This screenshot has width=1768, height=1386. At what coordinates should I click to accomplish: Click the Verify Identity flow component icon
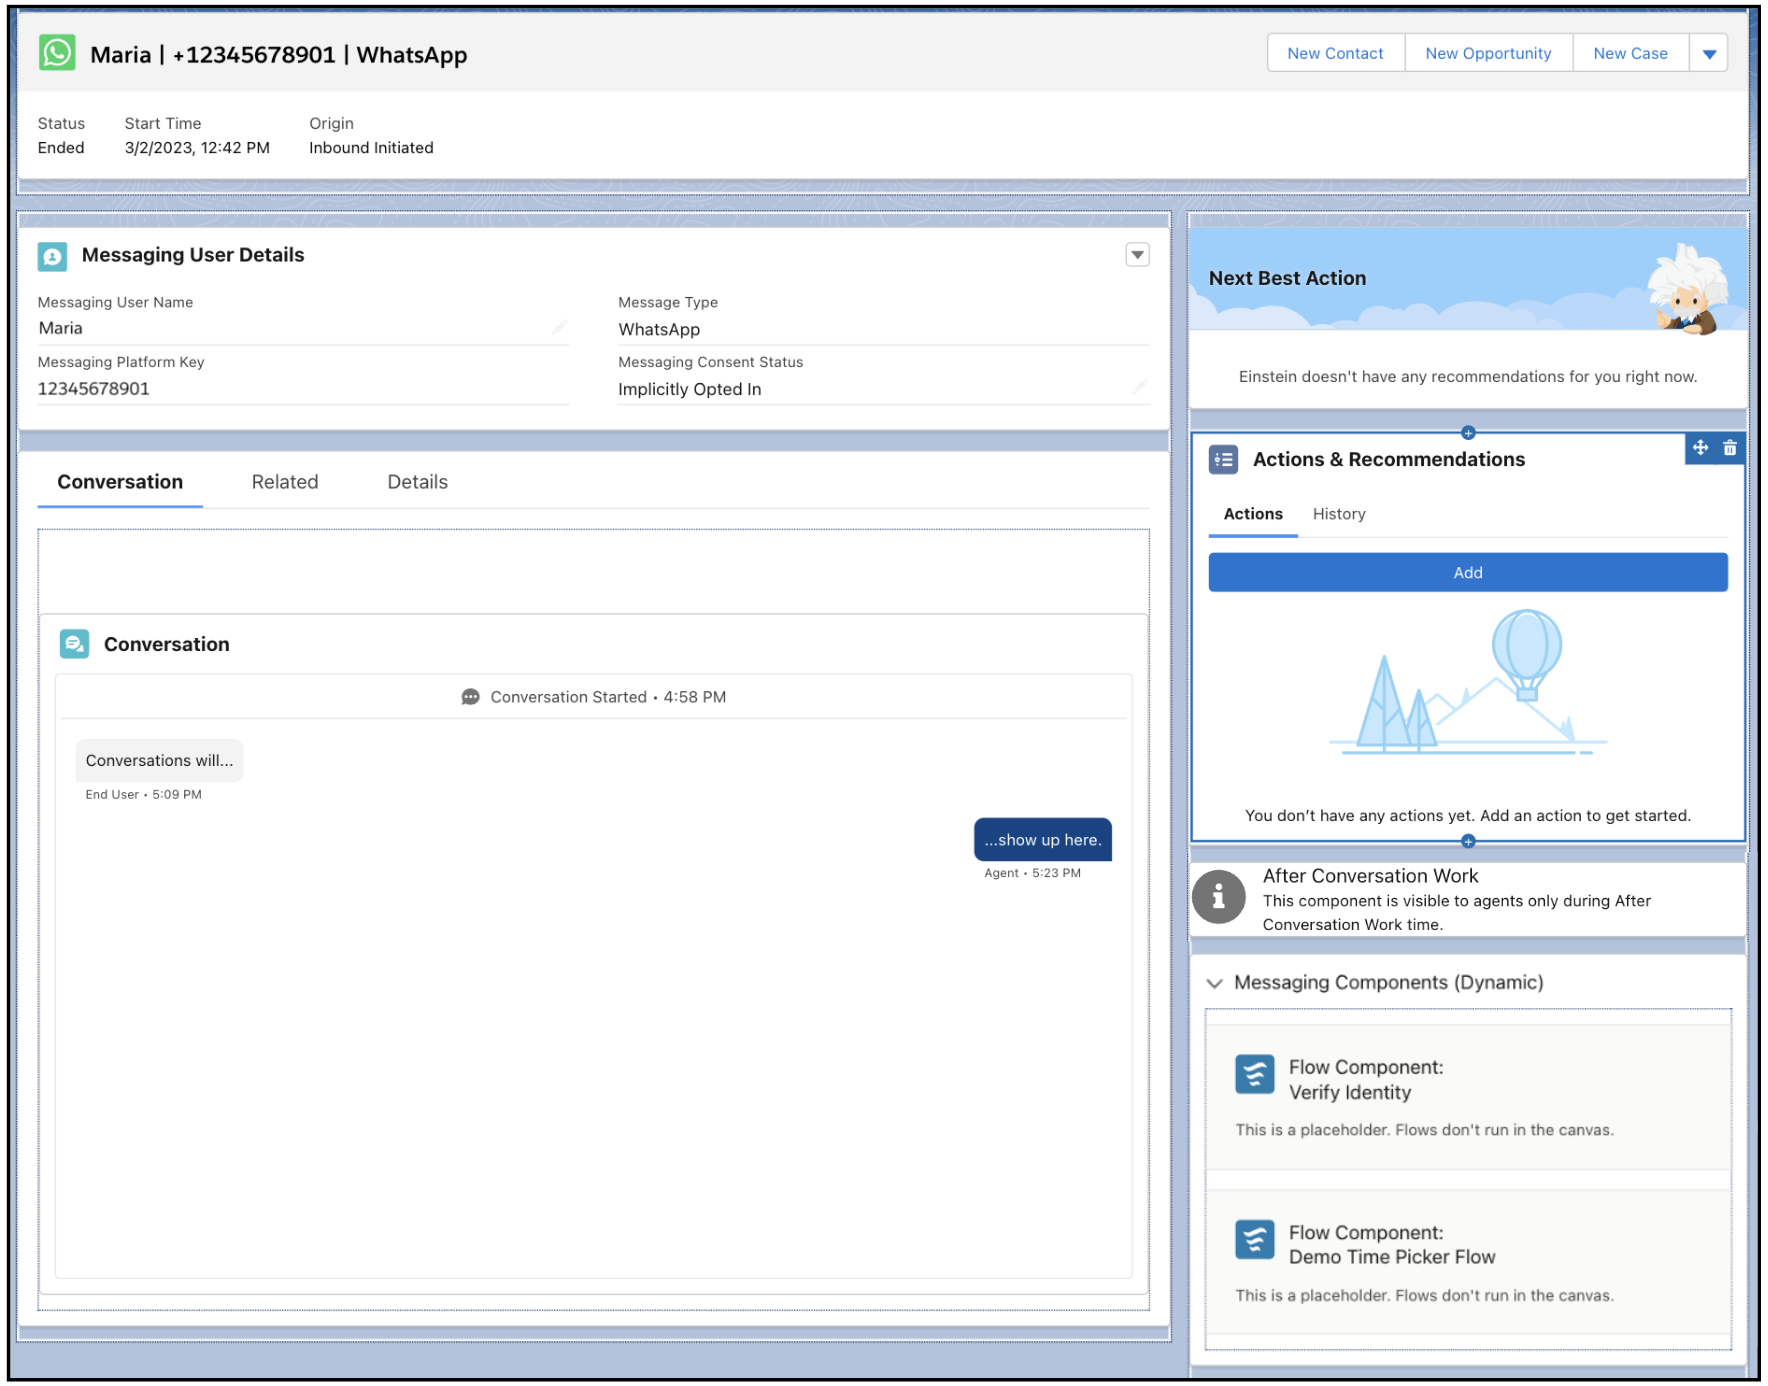click(1254, 1074)
